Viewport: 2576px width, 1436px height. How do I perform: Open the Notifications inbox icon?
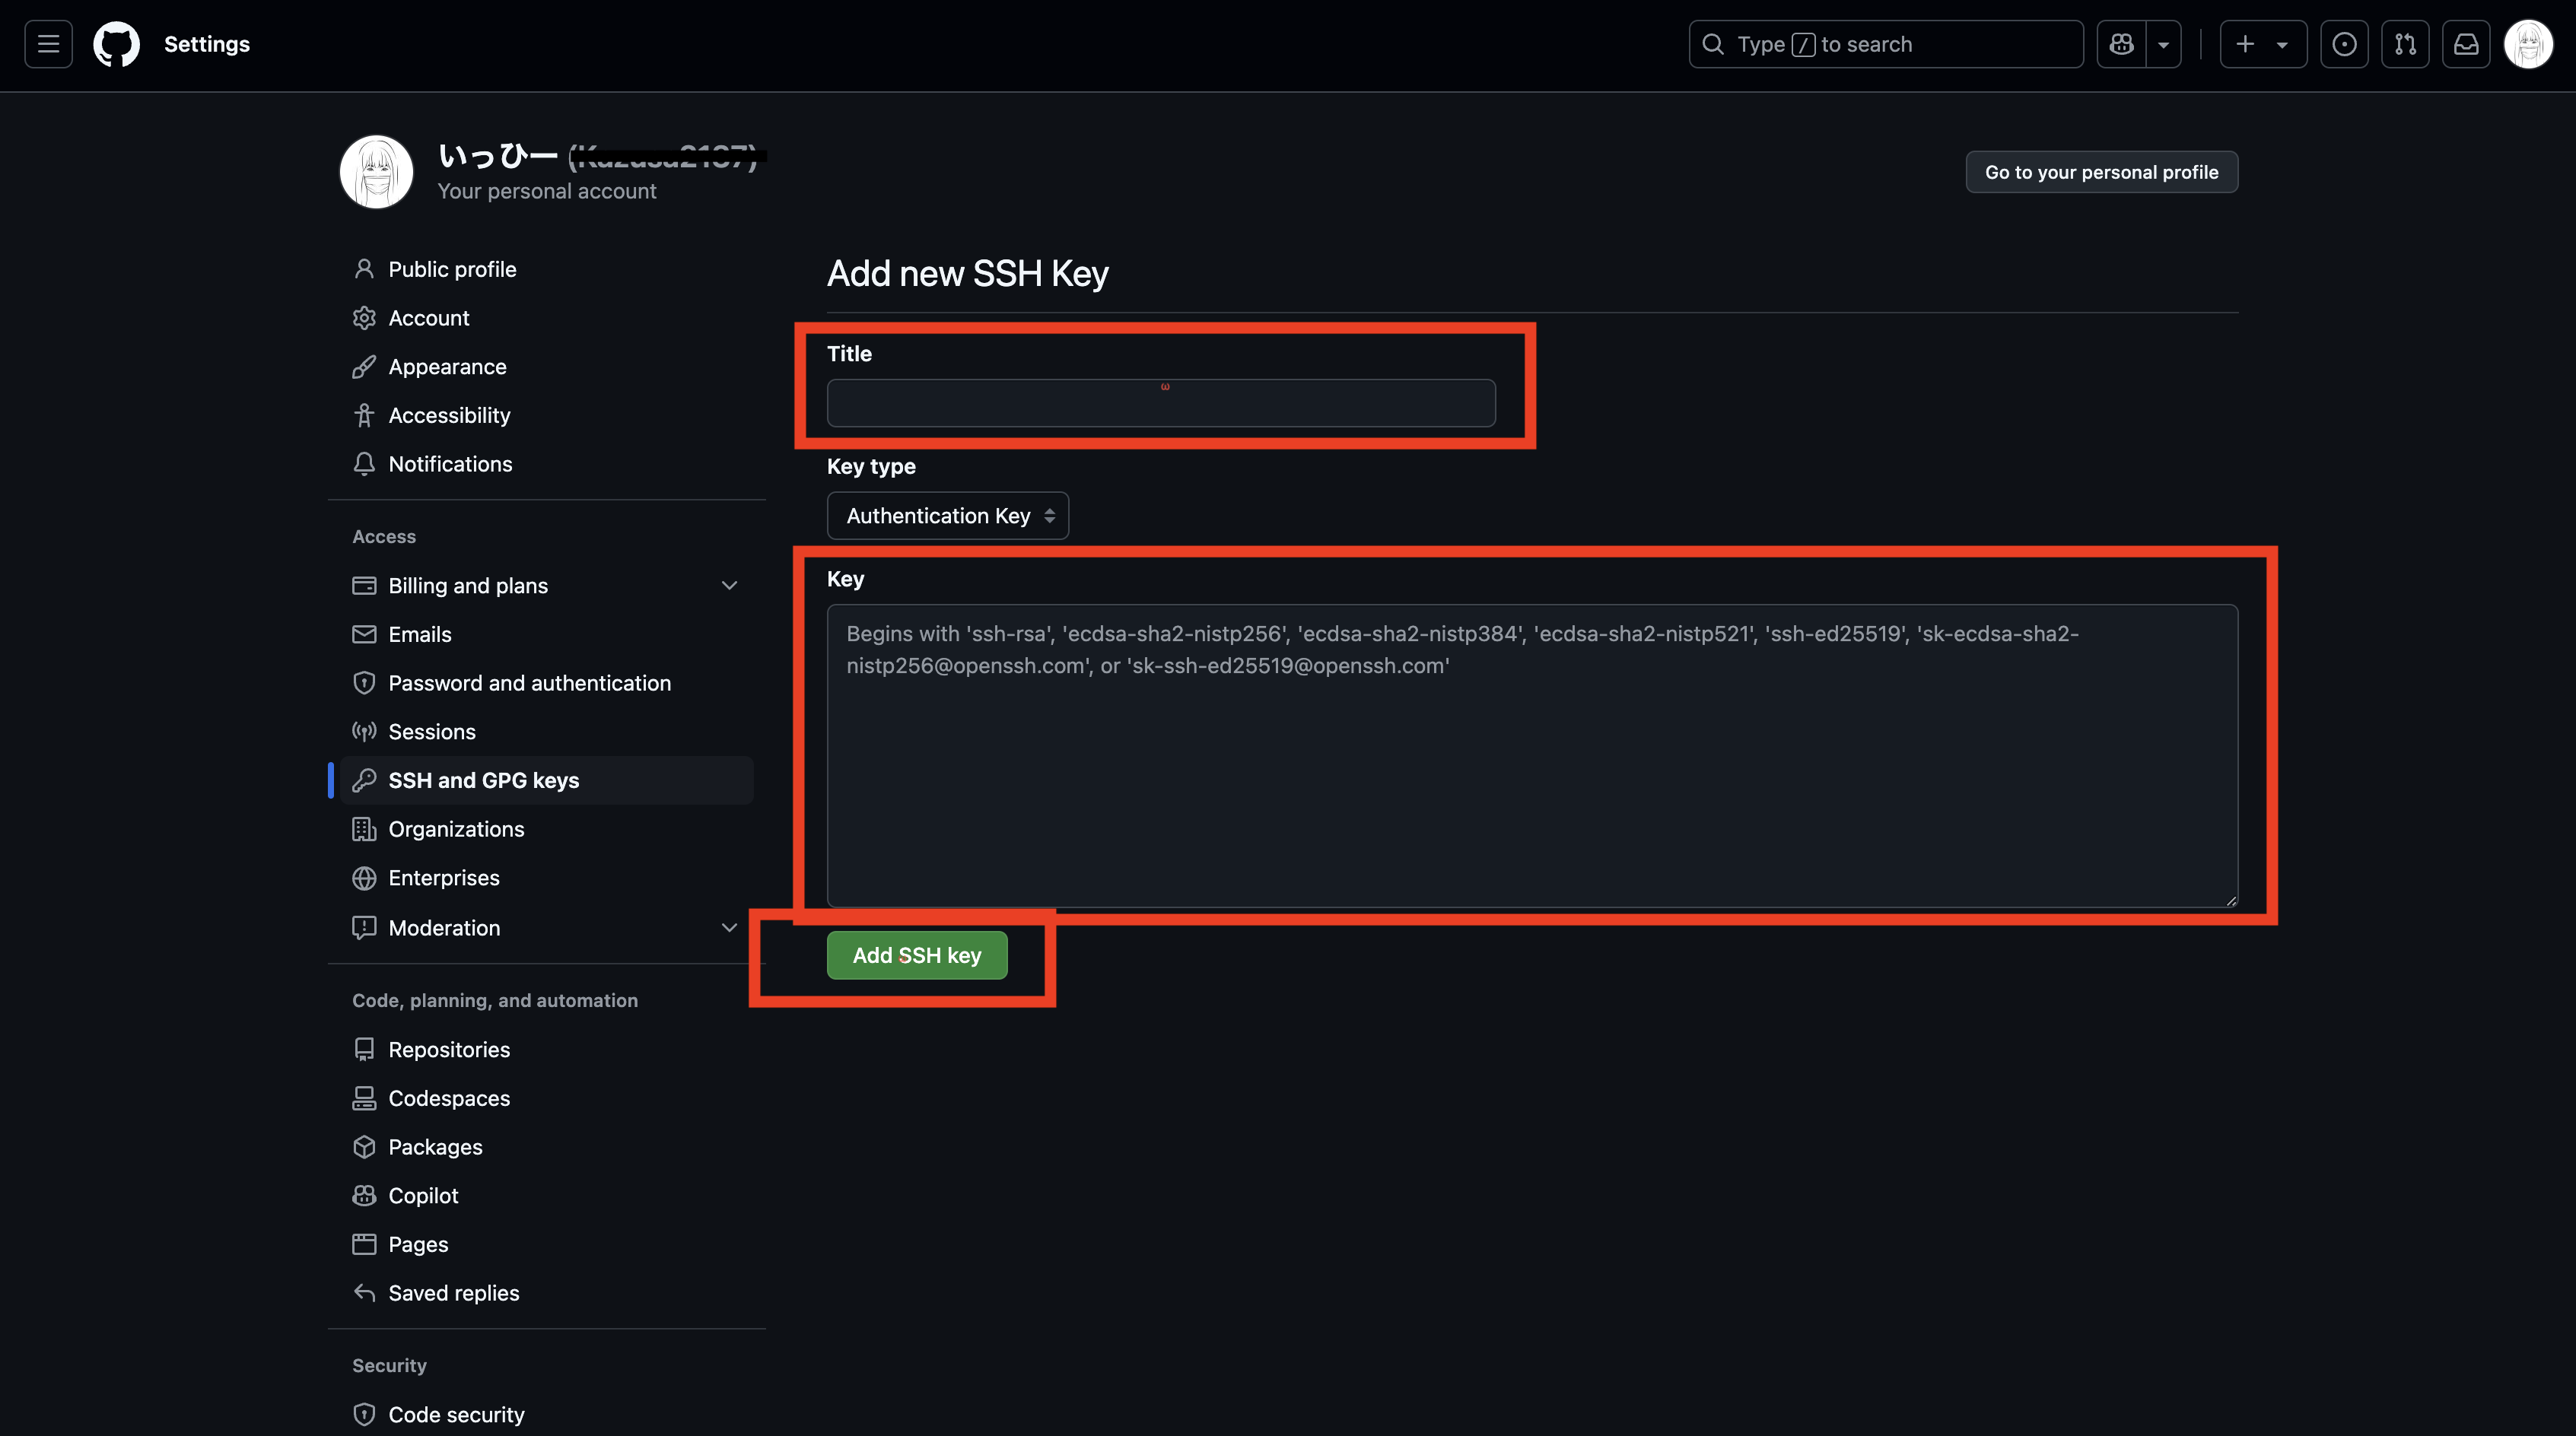(2466, 44)
